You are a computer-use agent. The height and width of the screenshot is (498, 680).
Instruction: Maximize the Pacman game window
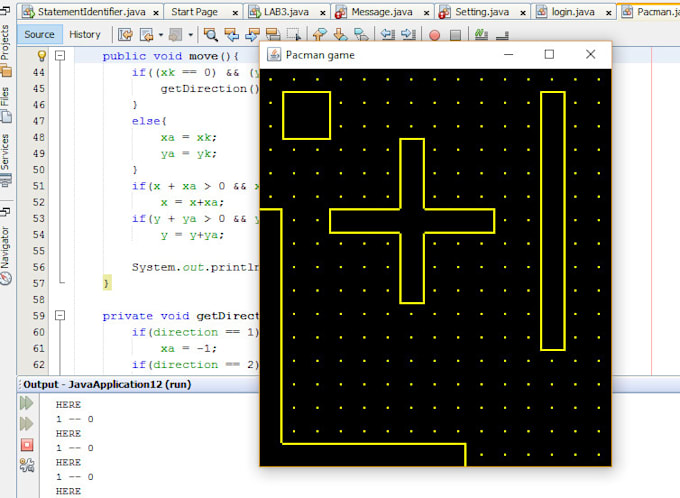click(x=549, y=54)
